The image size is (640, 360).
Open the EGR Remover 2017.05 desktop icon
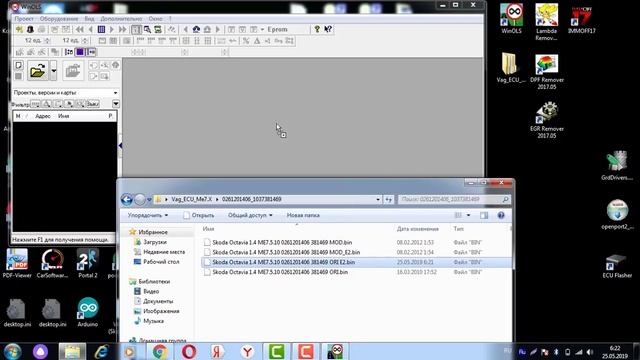pyautogui.click(x=547, y=120)
